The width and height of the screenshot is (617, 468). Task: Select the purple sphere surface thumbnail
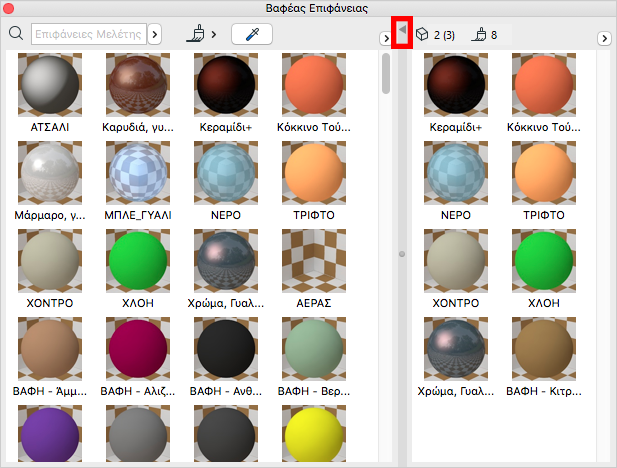click(x=50, y=434)
